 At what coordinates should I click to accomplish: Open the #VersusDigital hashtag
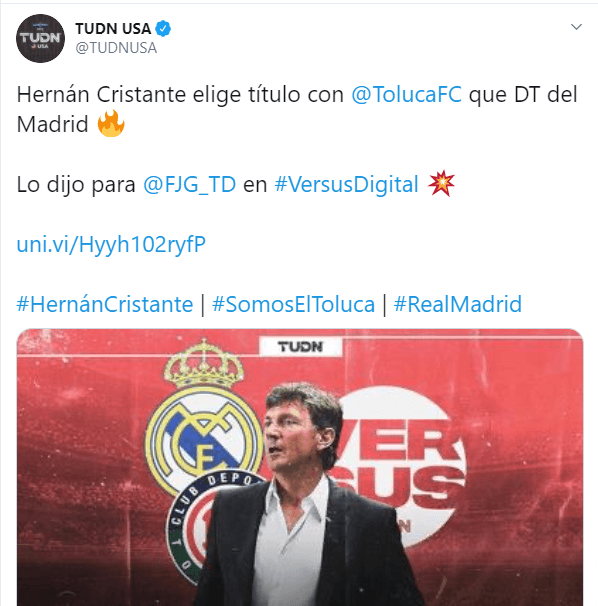point(346,184)
